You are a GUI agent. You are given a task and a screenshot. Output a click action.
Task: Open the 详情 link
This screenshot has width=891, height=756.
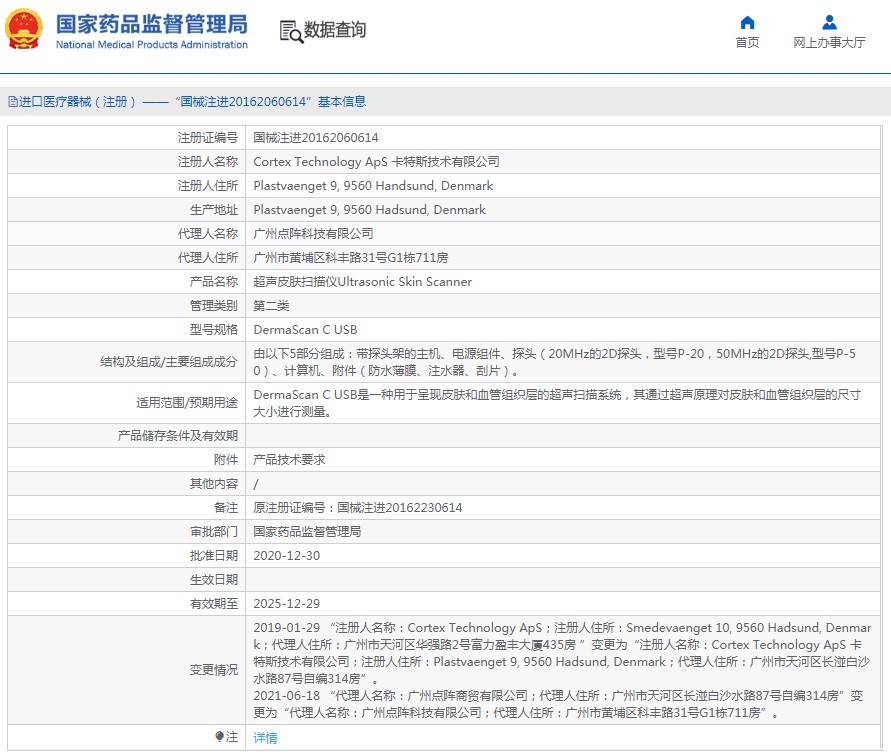[x=265, y=738]
